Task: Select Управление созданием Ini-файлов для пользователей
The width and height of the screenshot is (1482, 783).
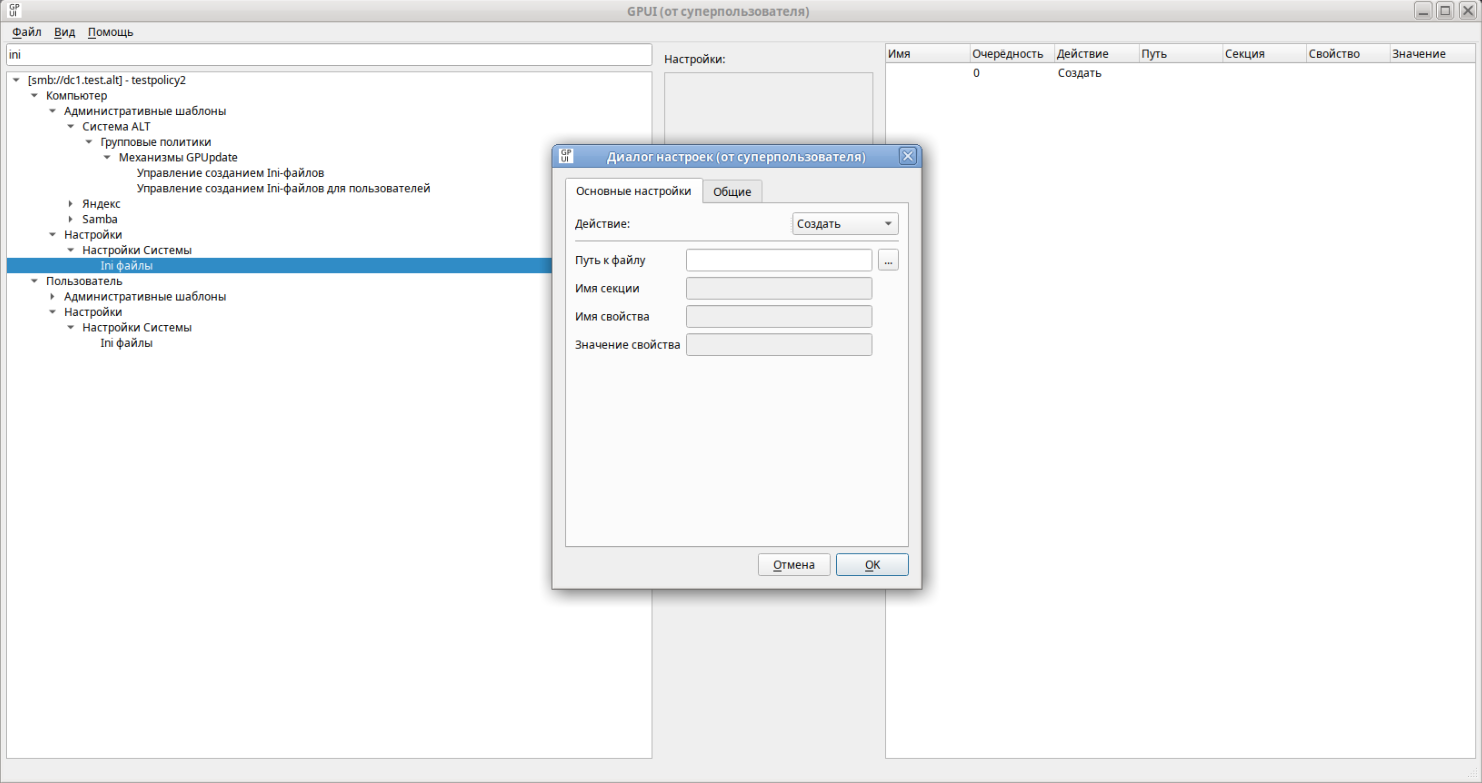Action: click(x=283, y=188)
